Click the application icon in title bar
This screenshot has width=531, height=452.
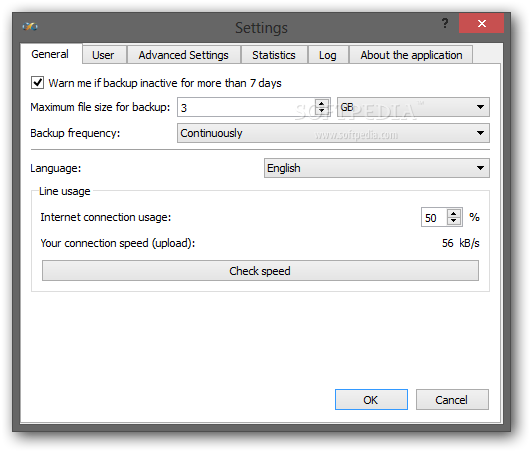[30, 26]
